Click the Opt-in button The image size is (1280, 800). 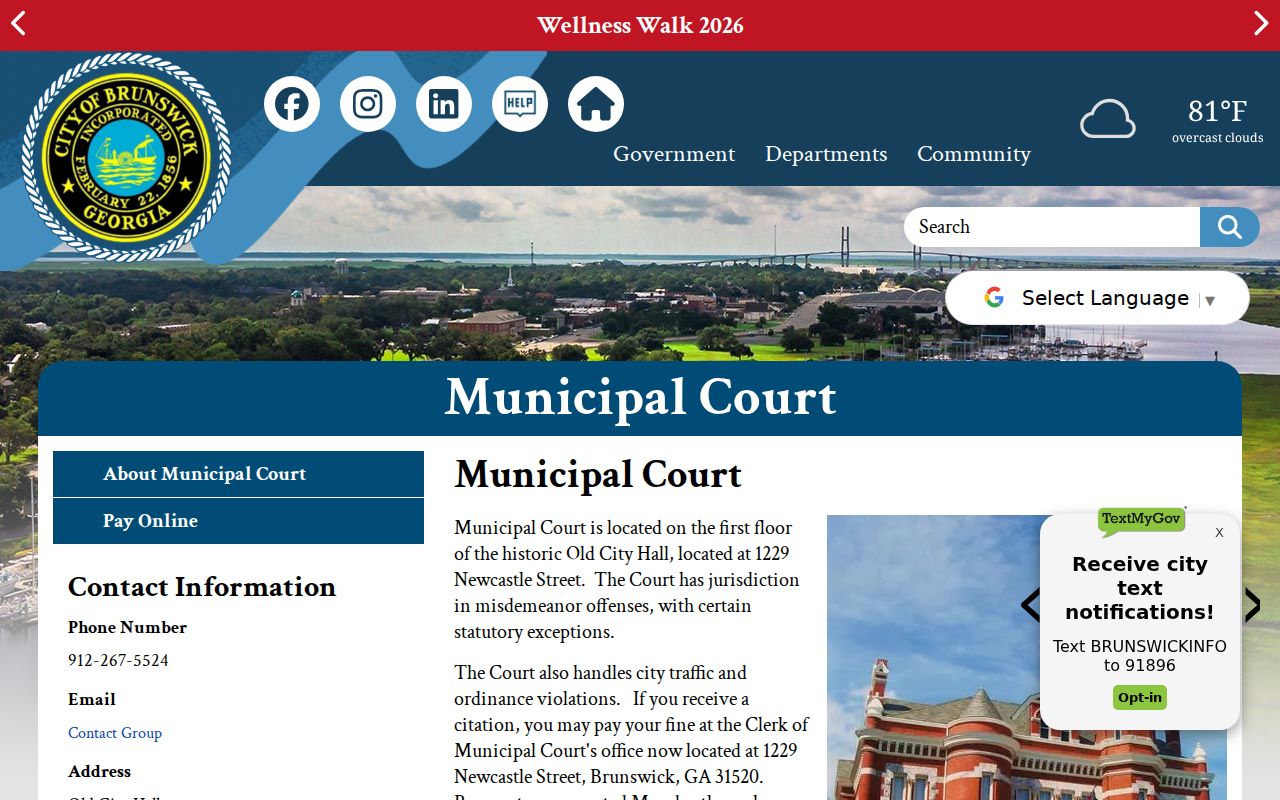[1140, 698]
